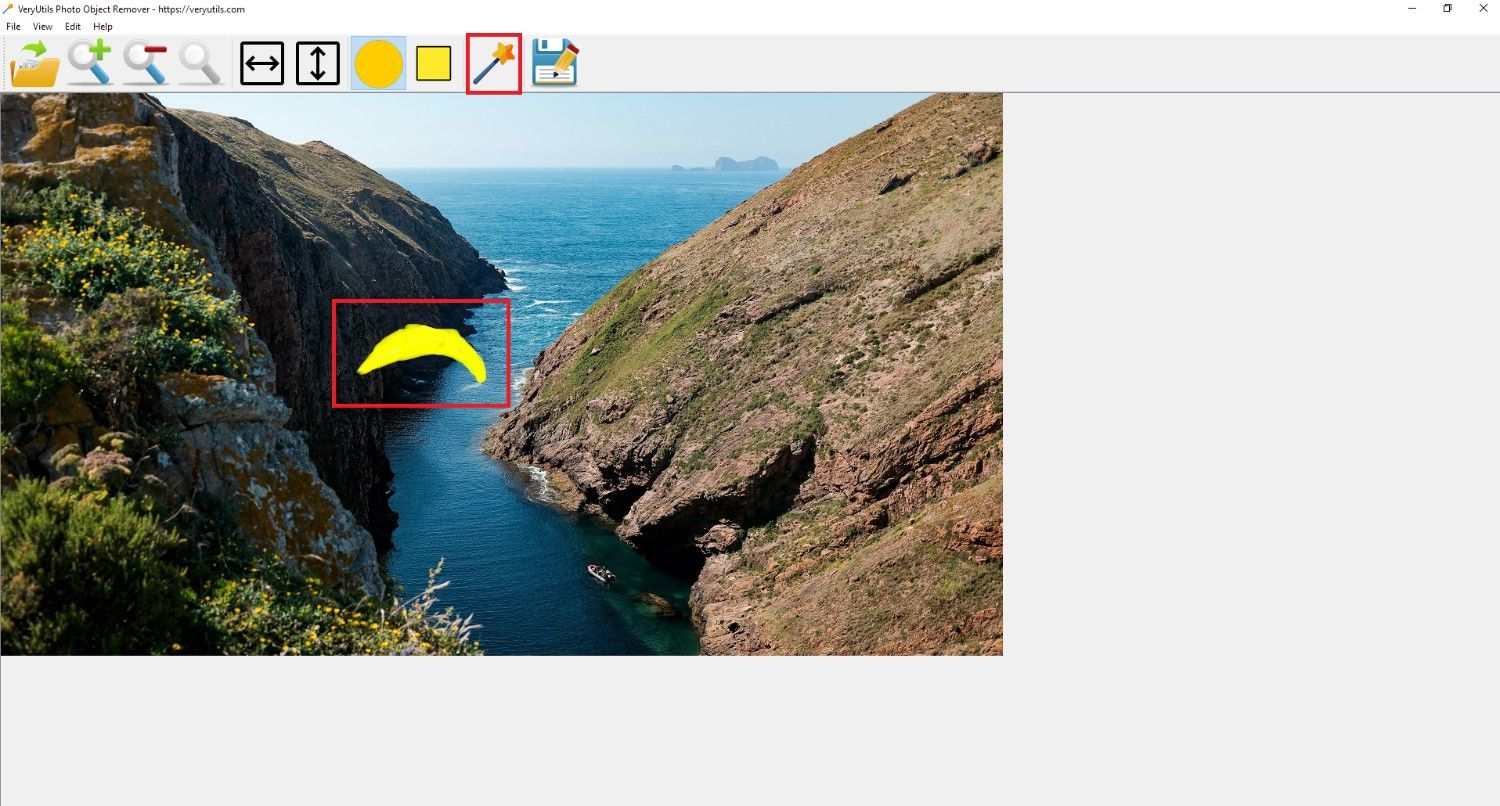
Task: Zoom in with the plus magnifier
Action: pos(90,63)
